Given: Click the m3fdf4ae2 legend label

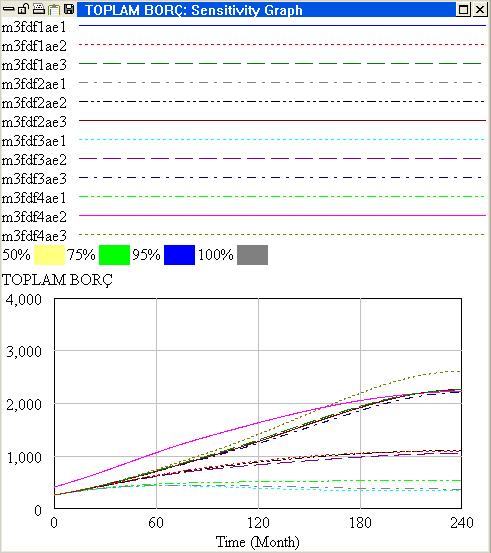Looking at the screenshot, I should click(x=34, y=217).
